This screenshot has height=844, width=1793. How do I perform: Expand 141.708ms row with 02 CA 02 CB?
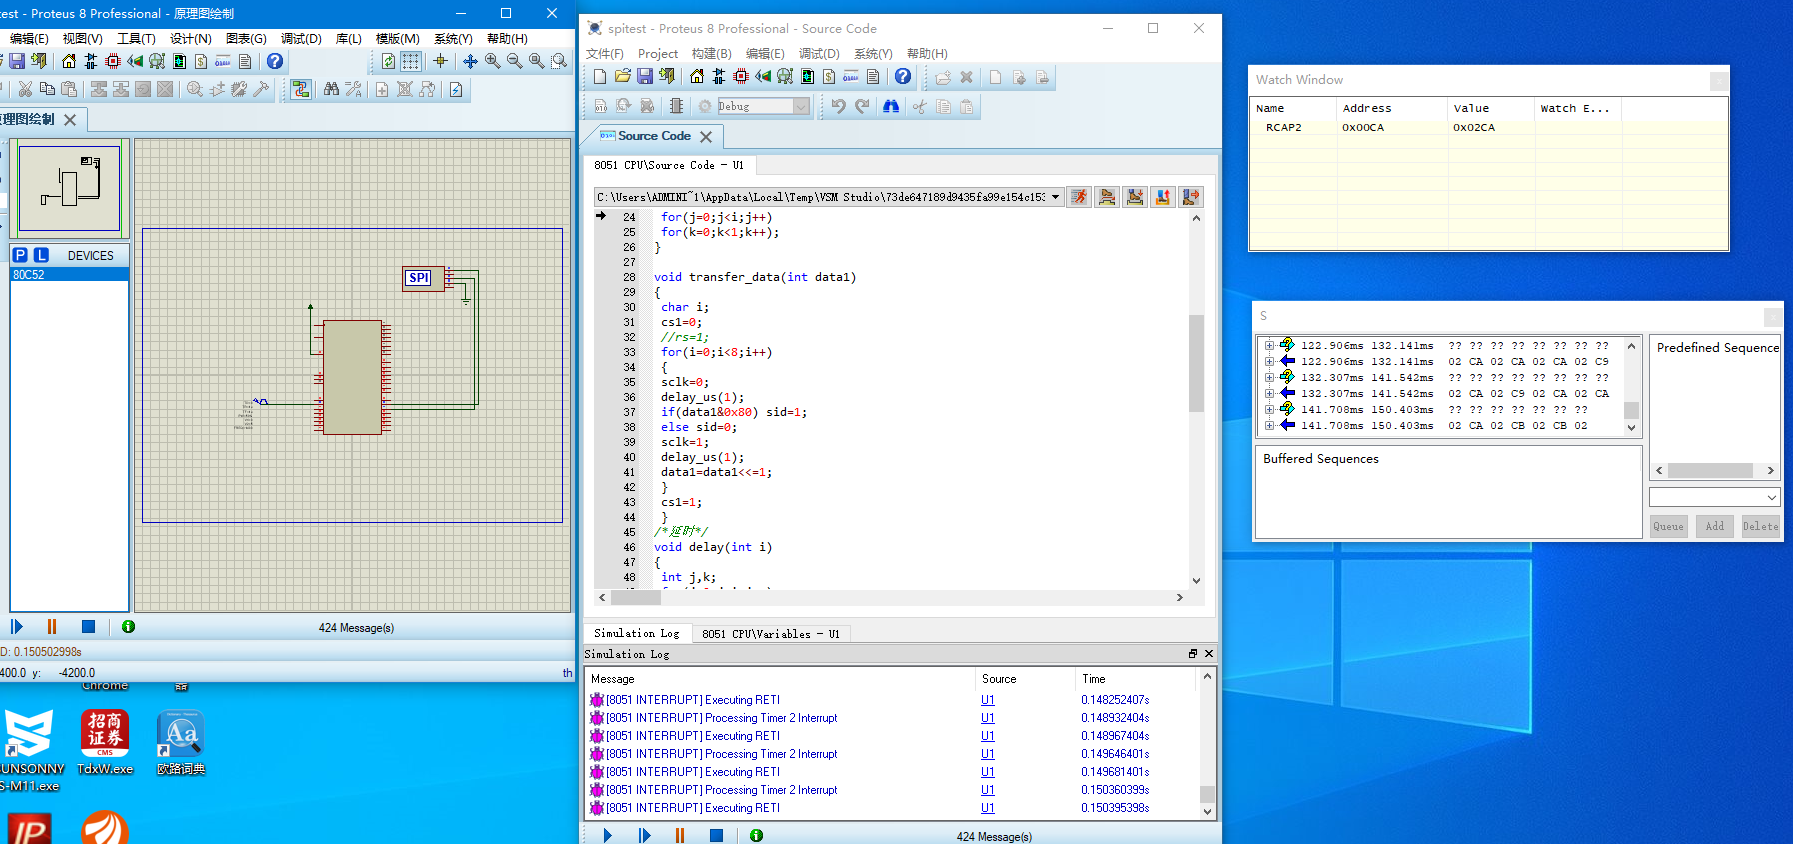coord(1269,426)
